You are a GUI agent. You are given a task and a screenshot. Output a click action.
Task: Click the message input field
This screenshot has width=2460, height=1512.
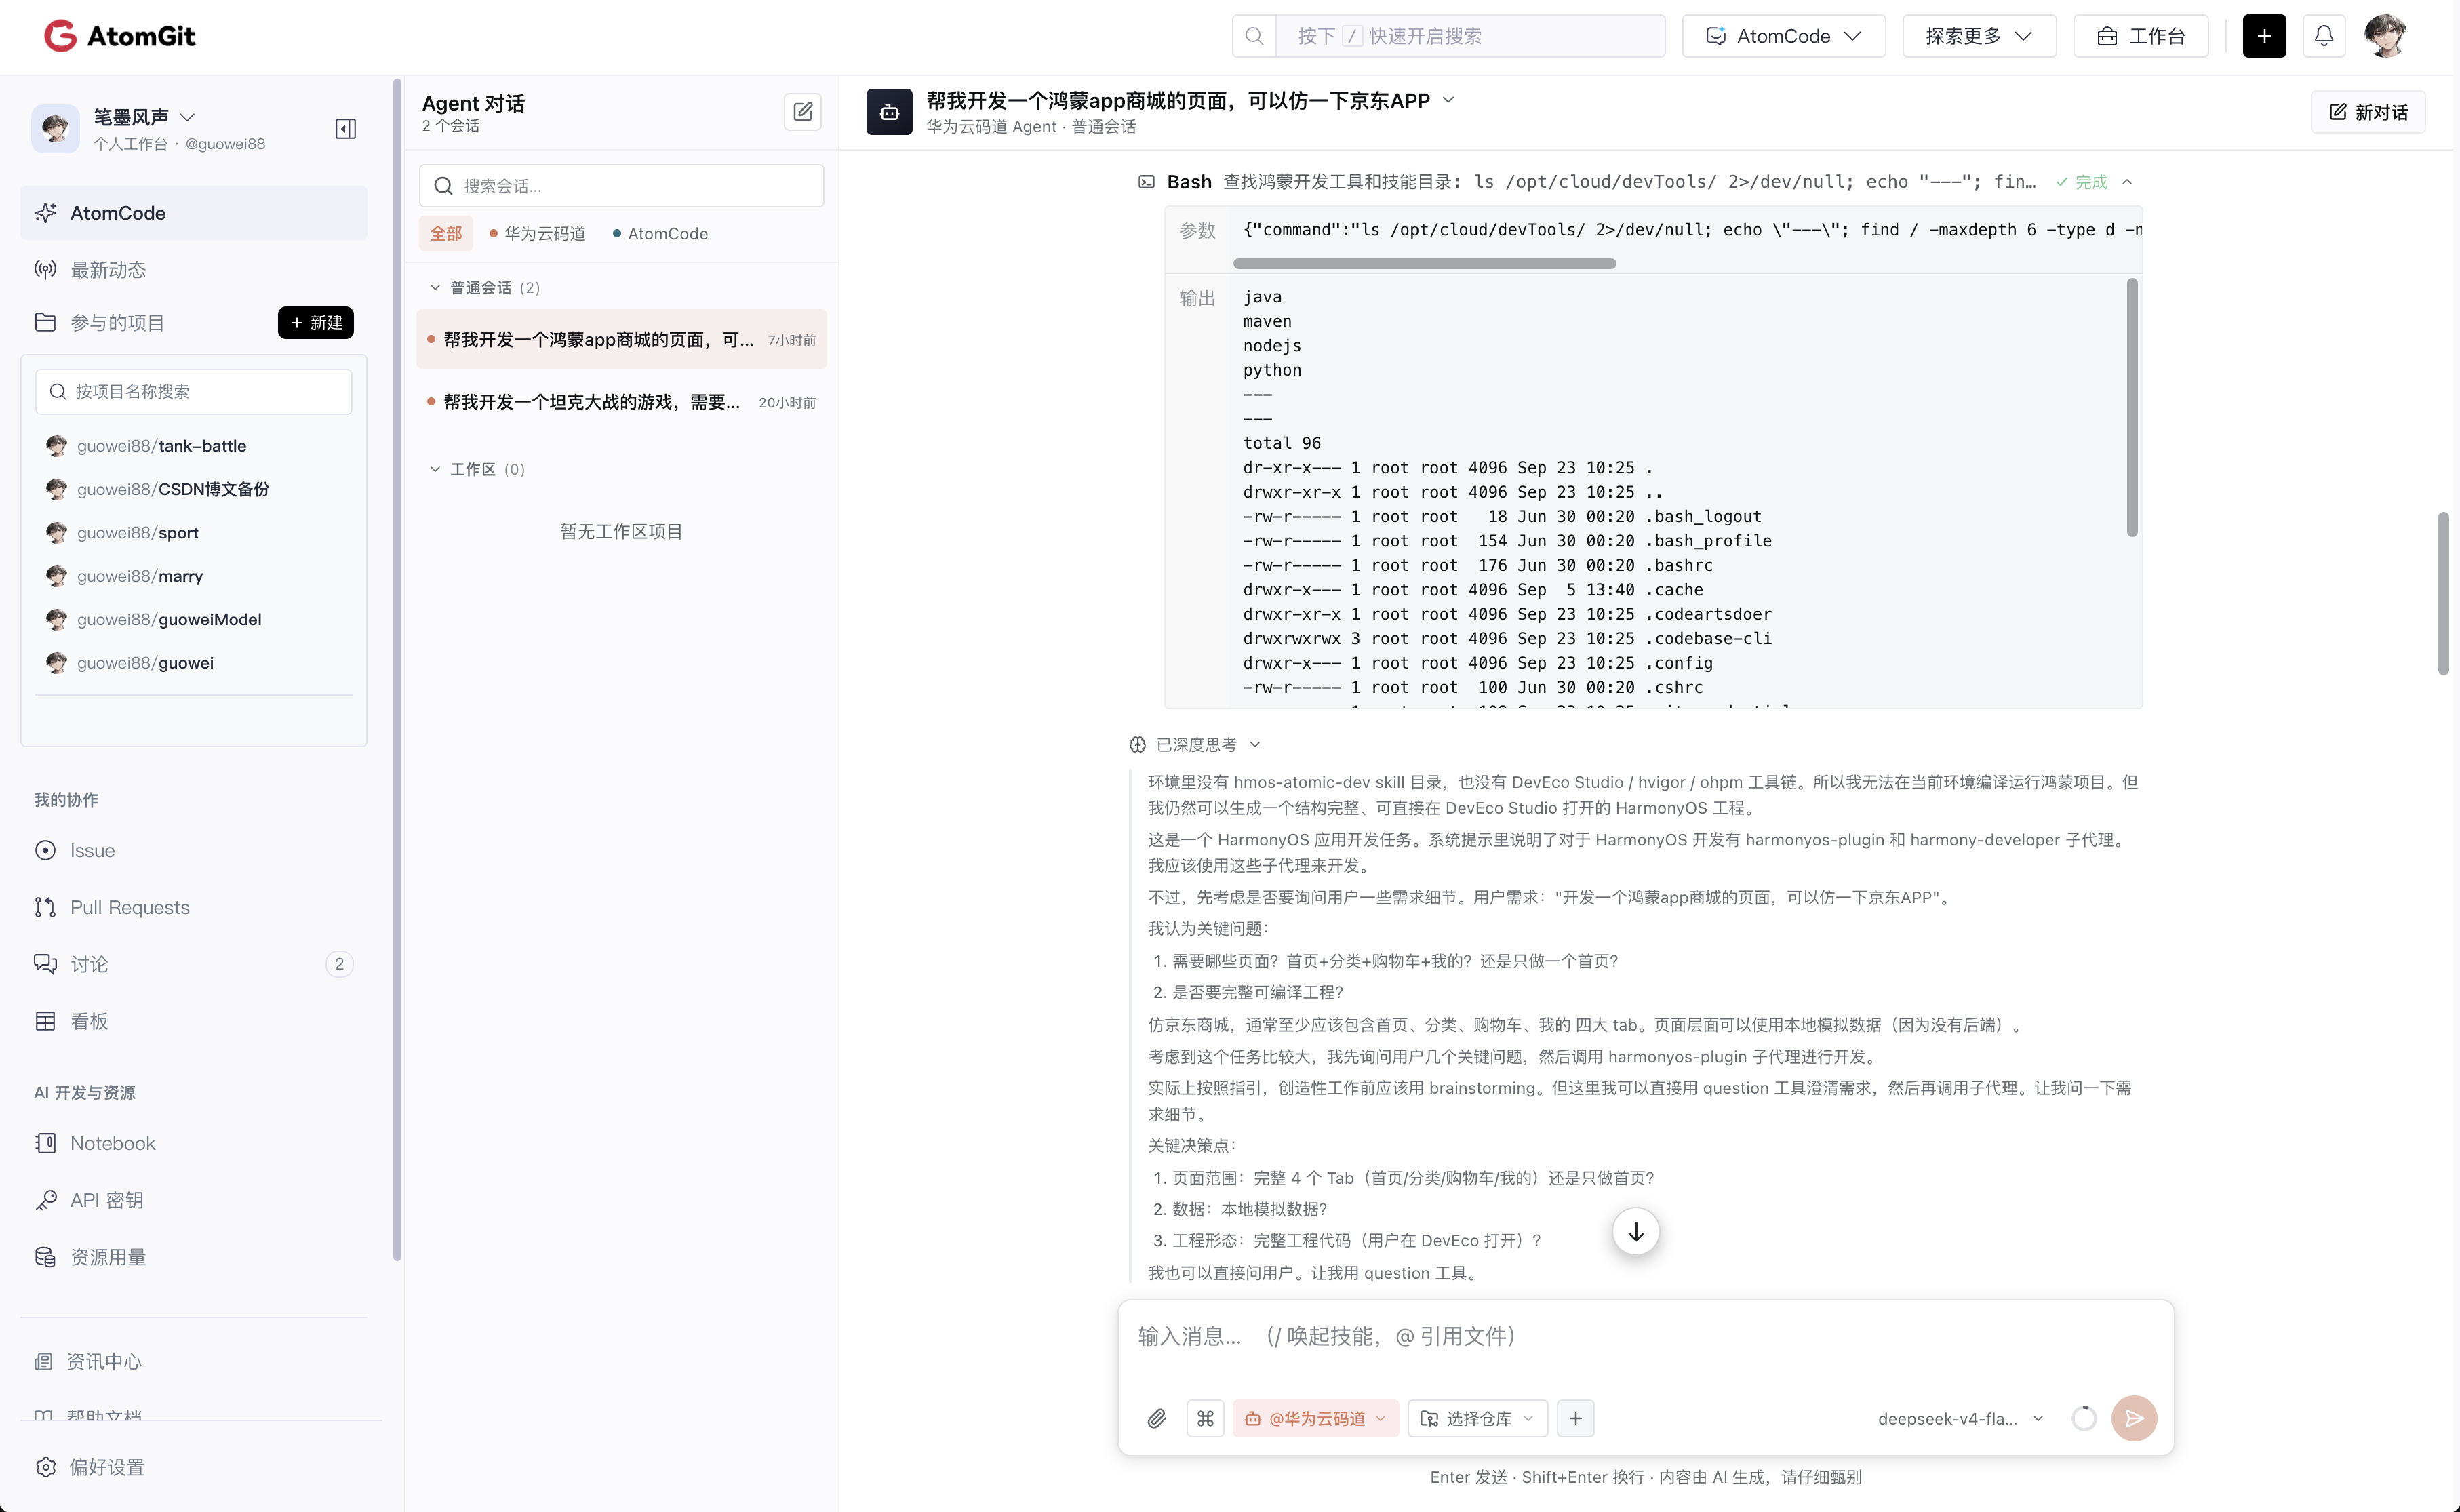[x=1645, y=1337]
